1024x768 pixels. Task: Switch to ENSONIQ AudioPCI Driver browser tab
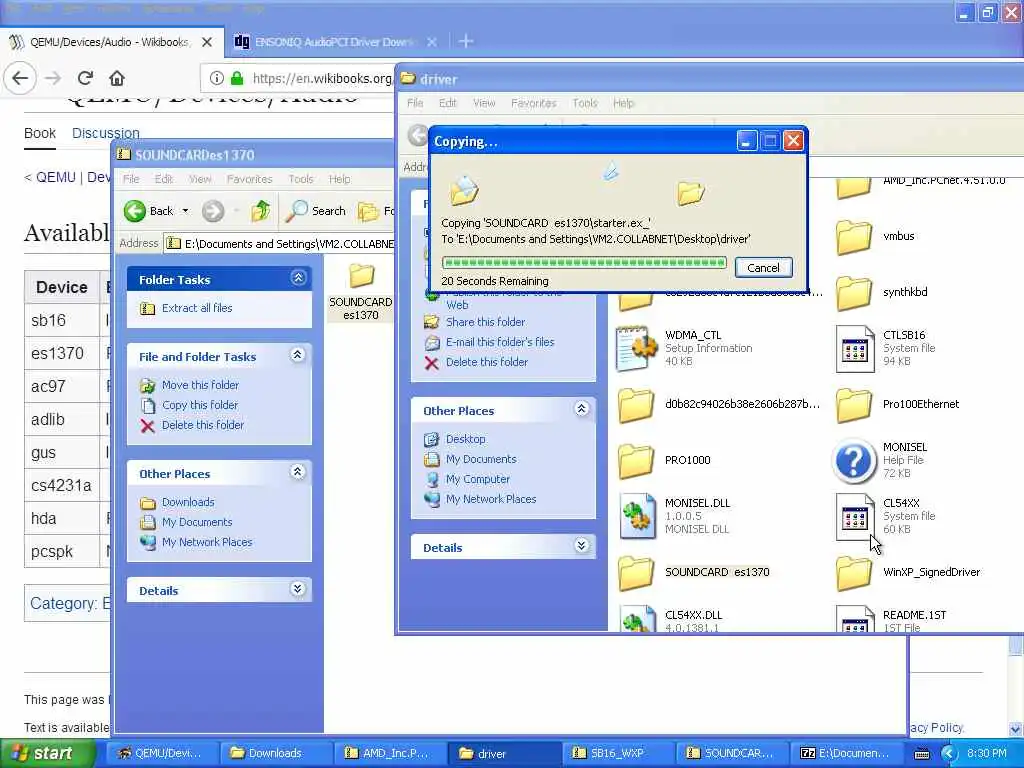pos(333,42)
